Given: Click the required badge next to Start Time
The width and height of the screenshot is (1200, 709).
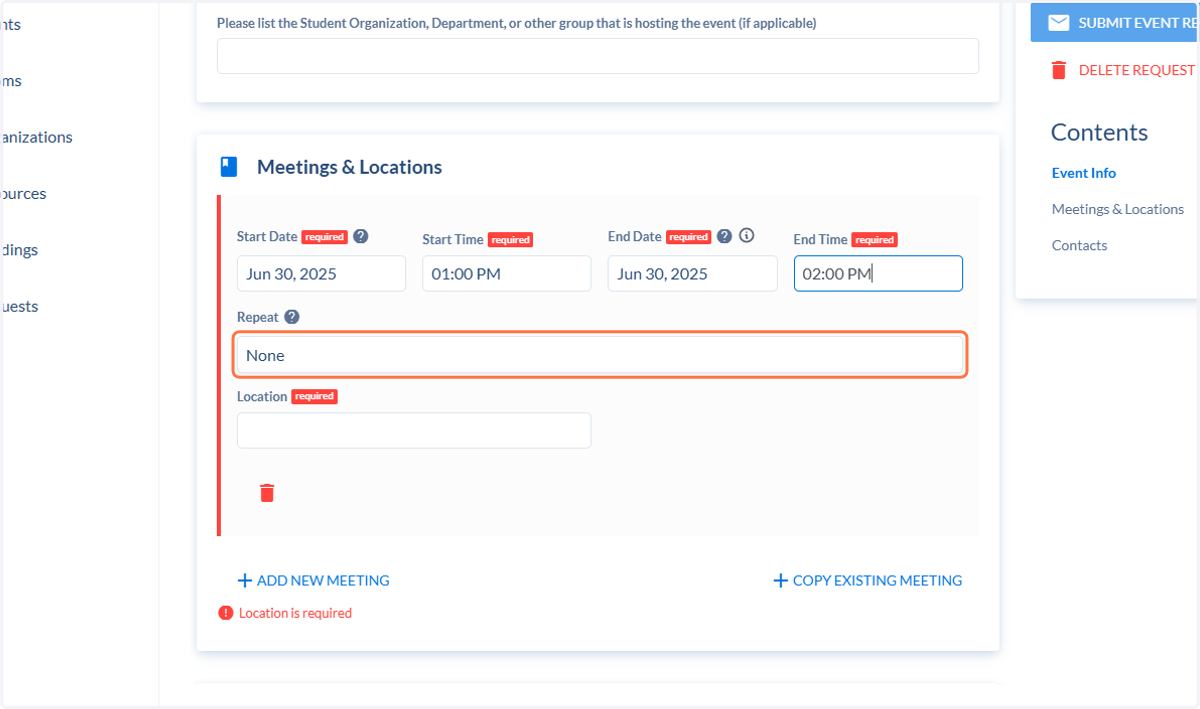Looking at the screenshot, I should [510, 240].
